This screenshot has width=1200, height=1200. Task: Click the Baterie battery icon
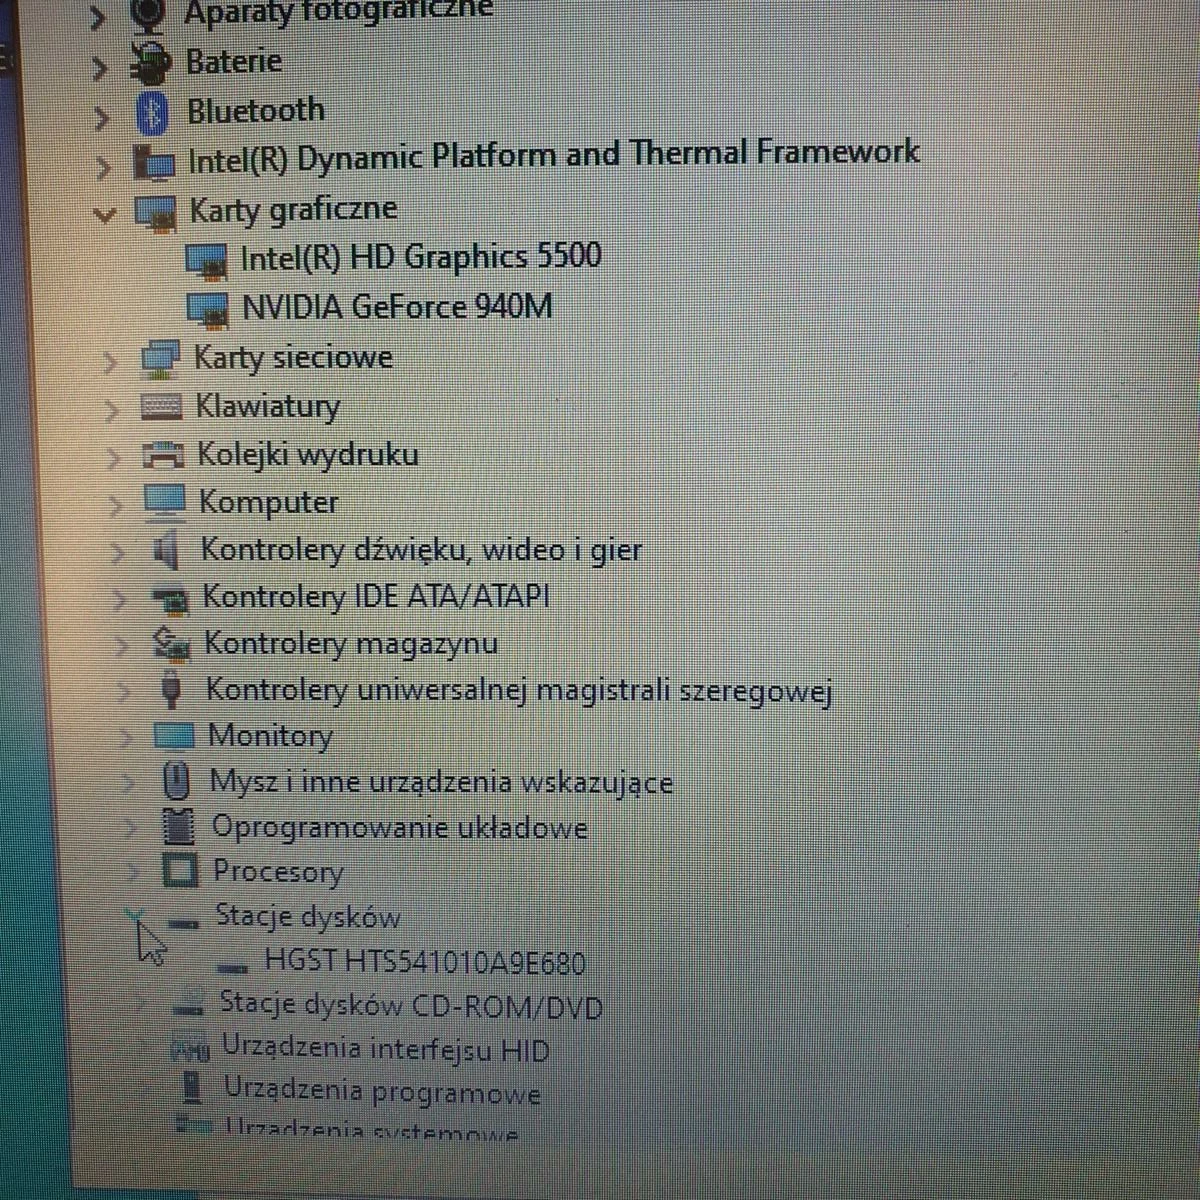pos(152,65)
